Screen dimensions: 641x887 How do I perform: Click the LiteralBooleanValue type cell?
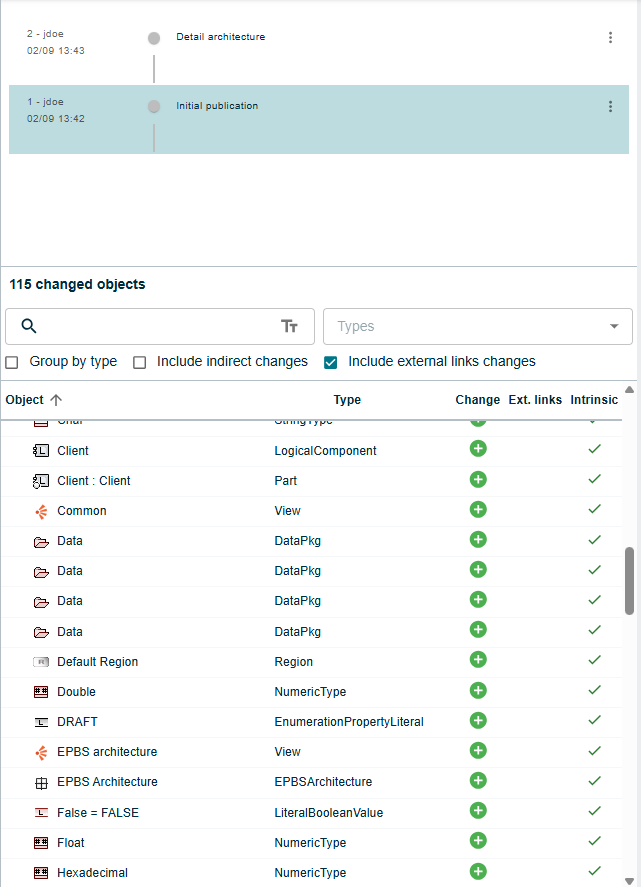pos(329,813)
